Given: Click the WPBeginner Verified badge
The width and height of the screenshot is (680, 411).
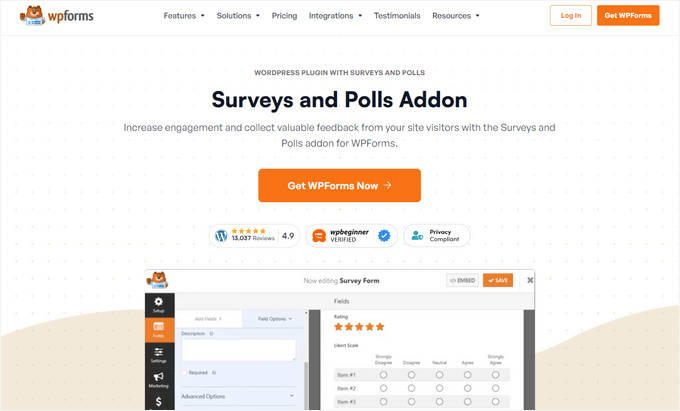Looking at the screenshot, I should tap(349, 236).
